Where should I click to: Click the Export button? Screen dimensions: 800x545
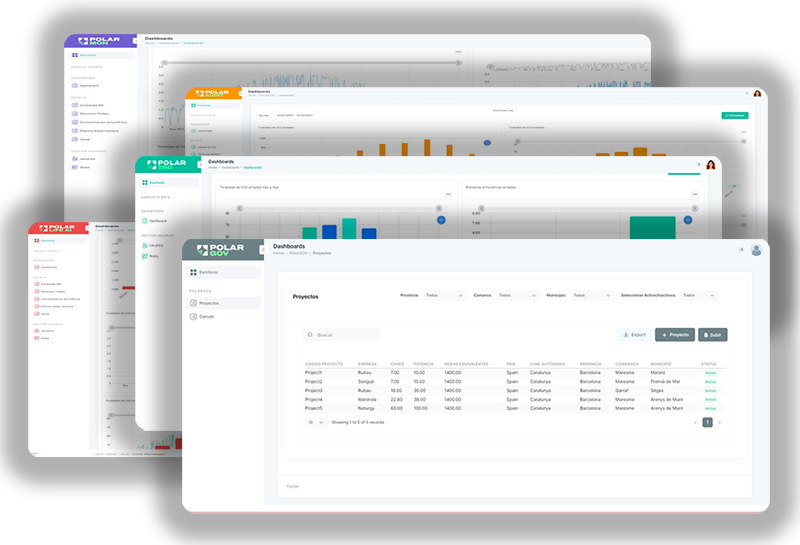click(633, 335)
